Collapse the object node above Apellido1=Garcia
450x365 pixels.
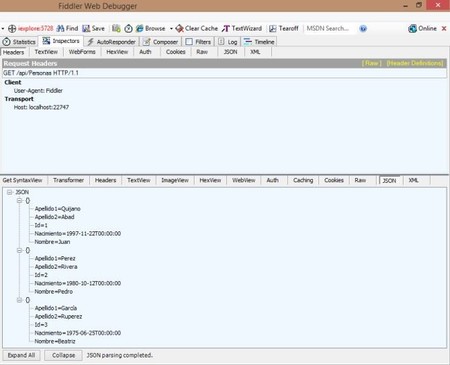coord(19,300)
